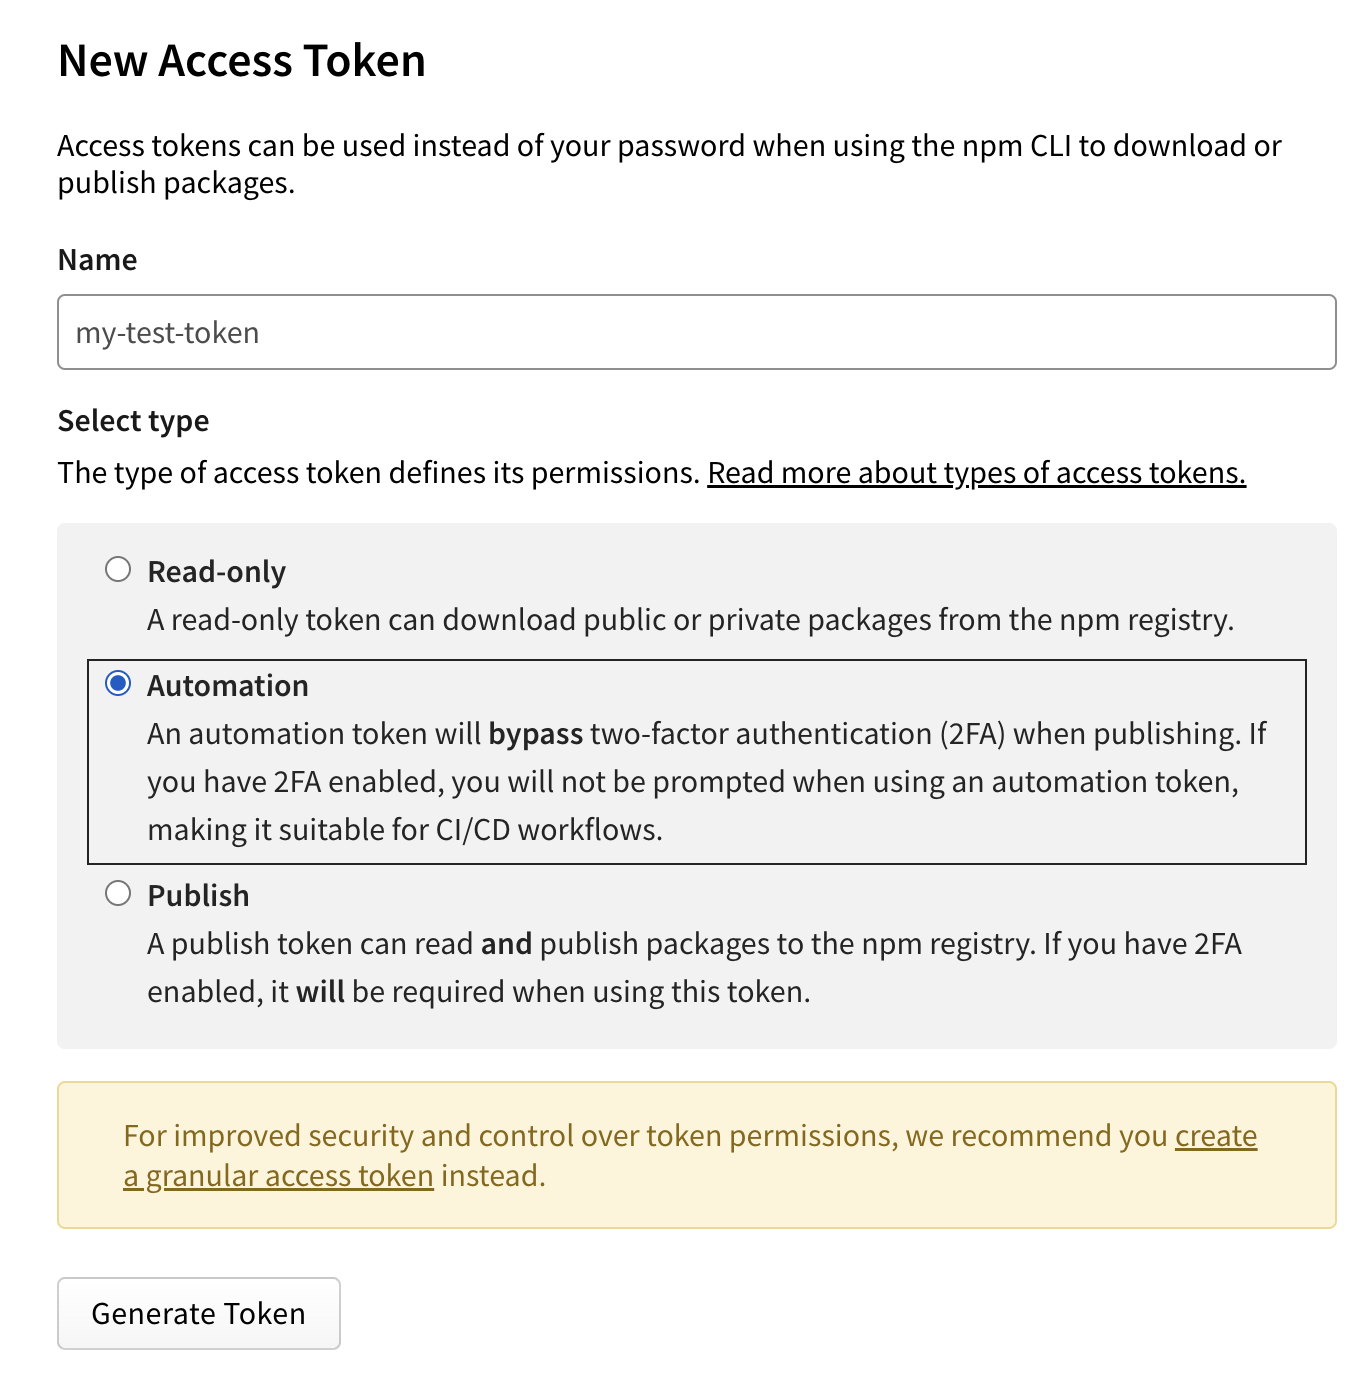
Task: Click the Name field label
Action: pos(97,259)
